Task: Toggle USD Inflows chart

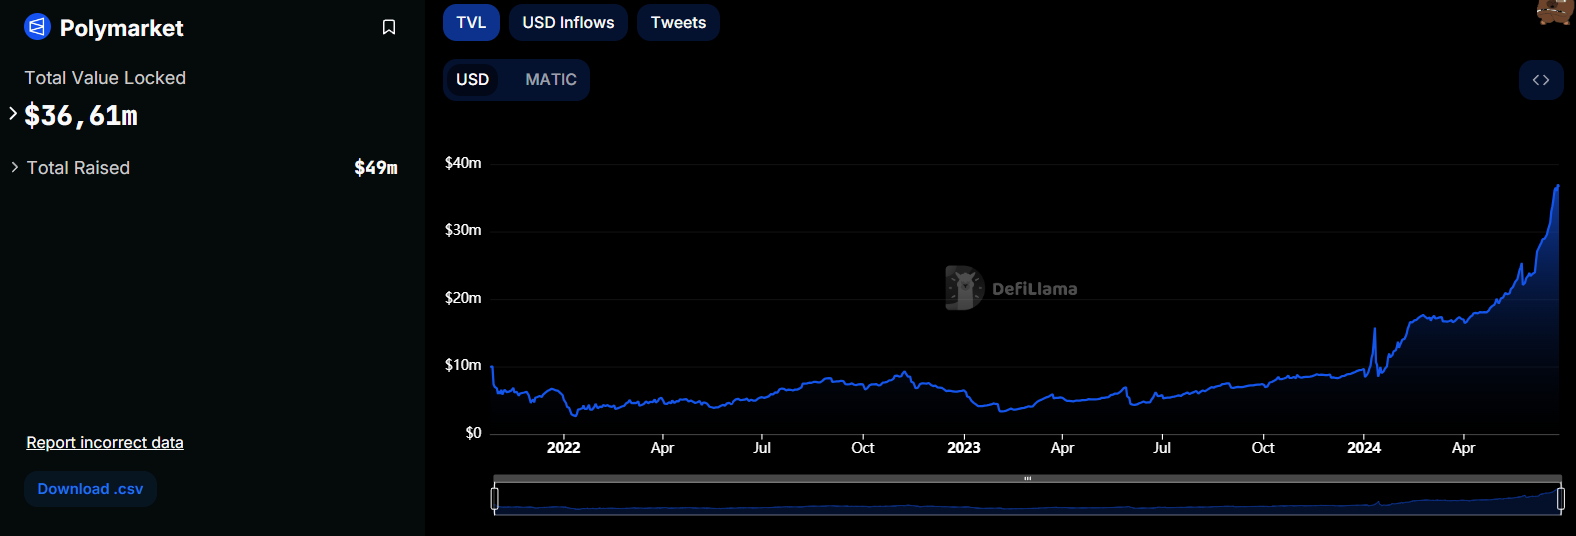Action: click(x=568, y=22)
